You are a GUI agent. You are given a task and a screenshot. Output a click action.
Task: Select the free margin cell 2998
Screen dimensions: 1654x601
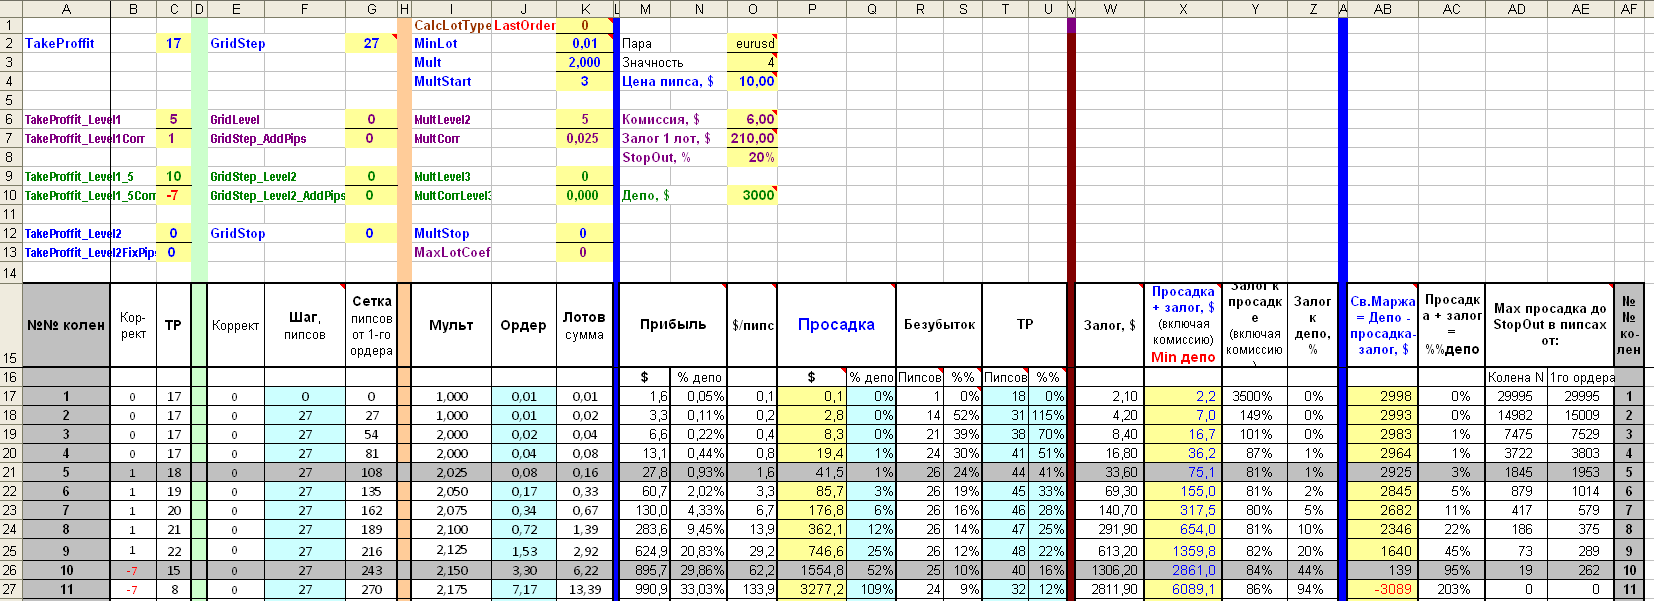[1383, 396]
